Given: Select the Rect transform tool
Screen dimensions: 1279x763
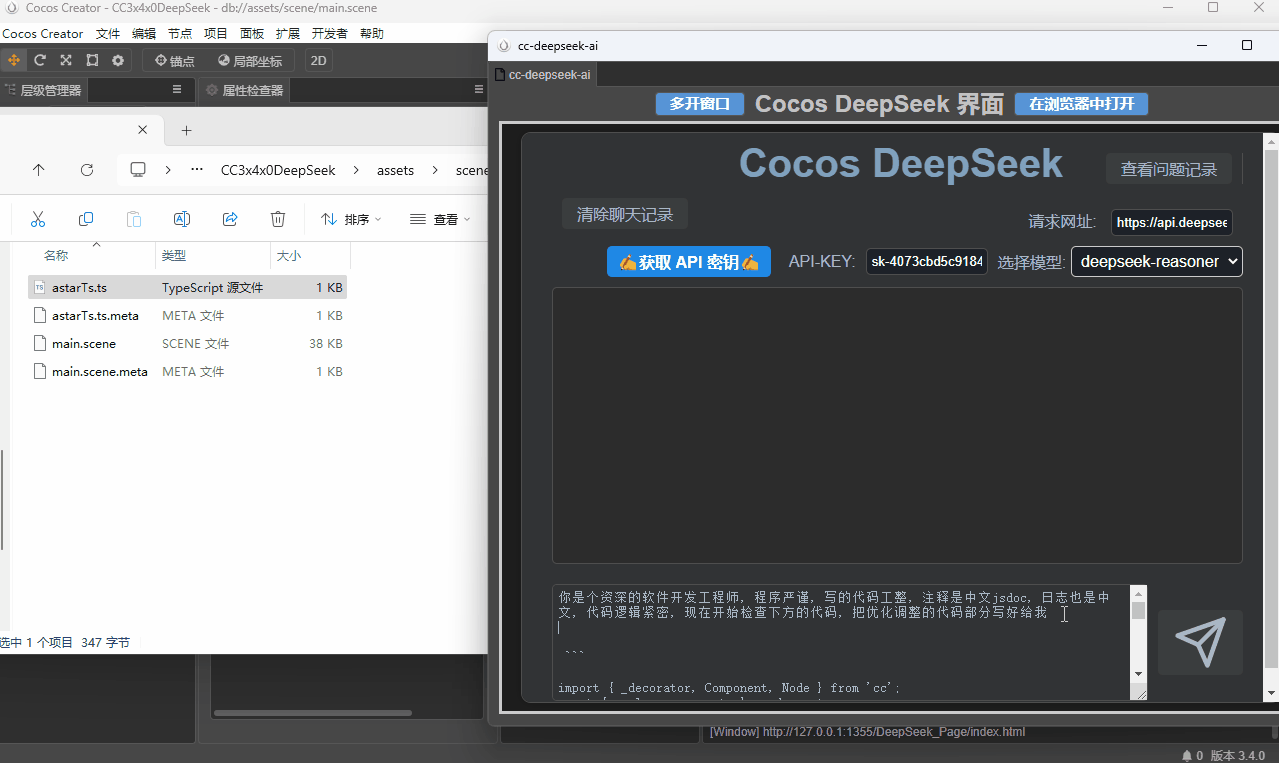Looking at the screenshot, I should pyautogui.click(x=92, y=60).
